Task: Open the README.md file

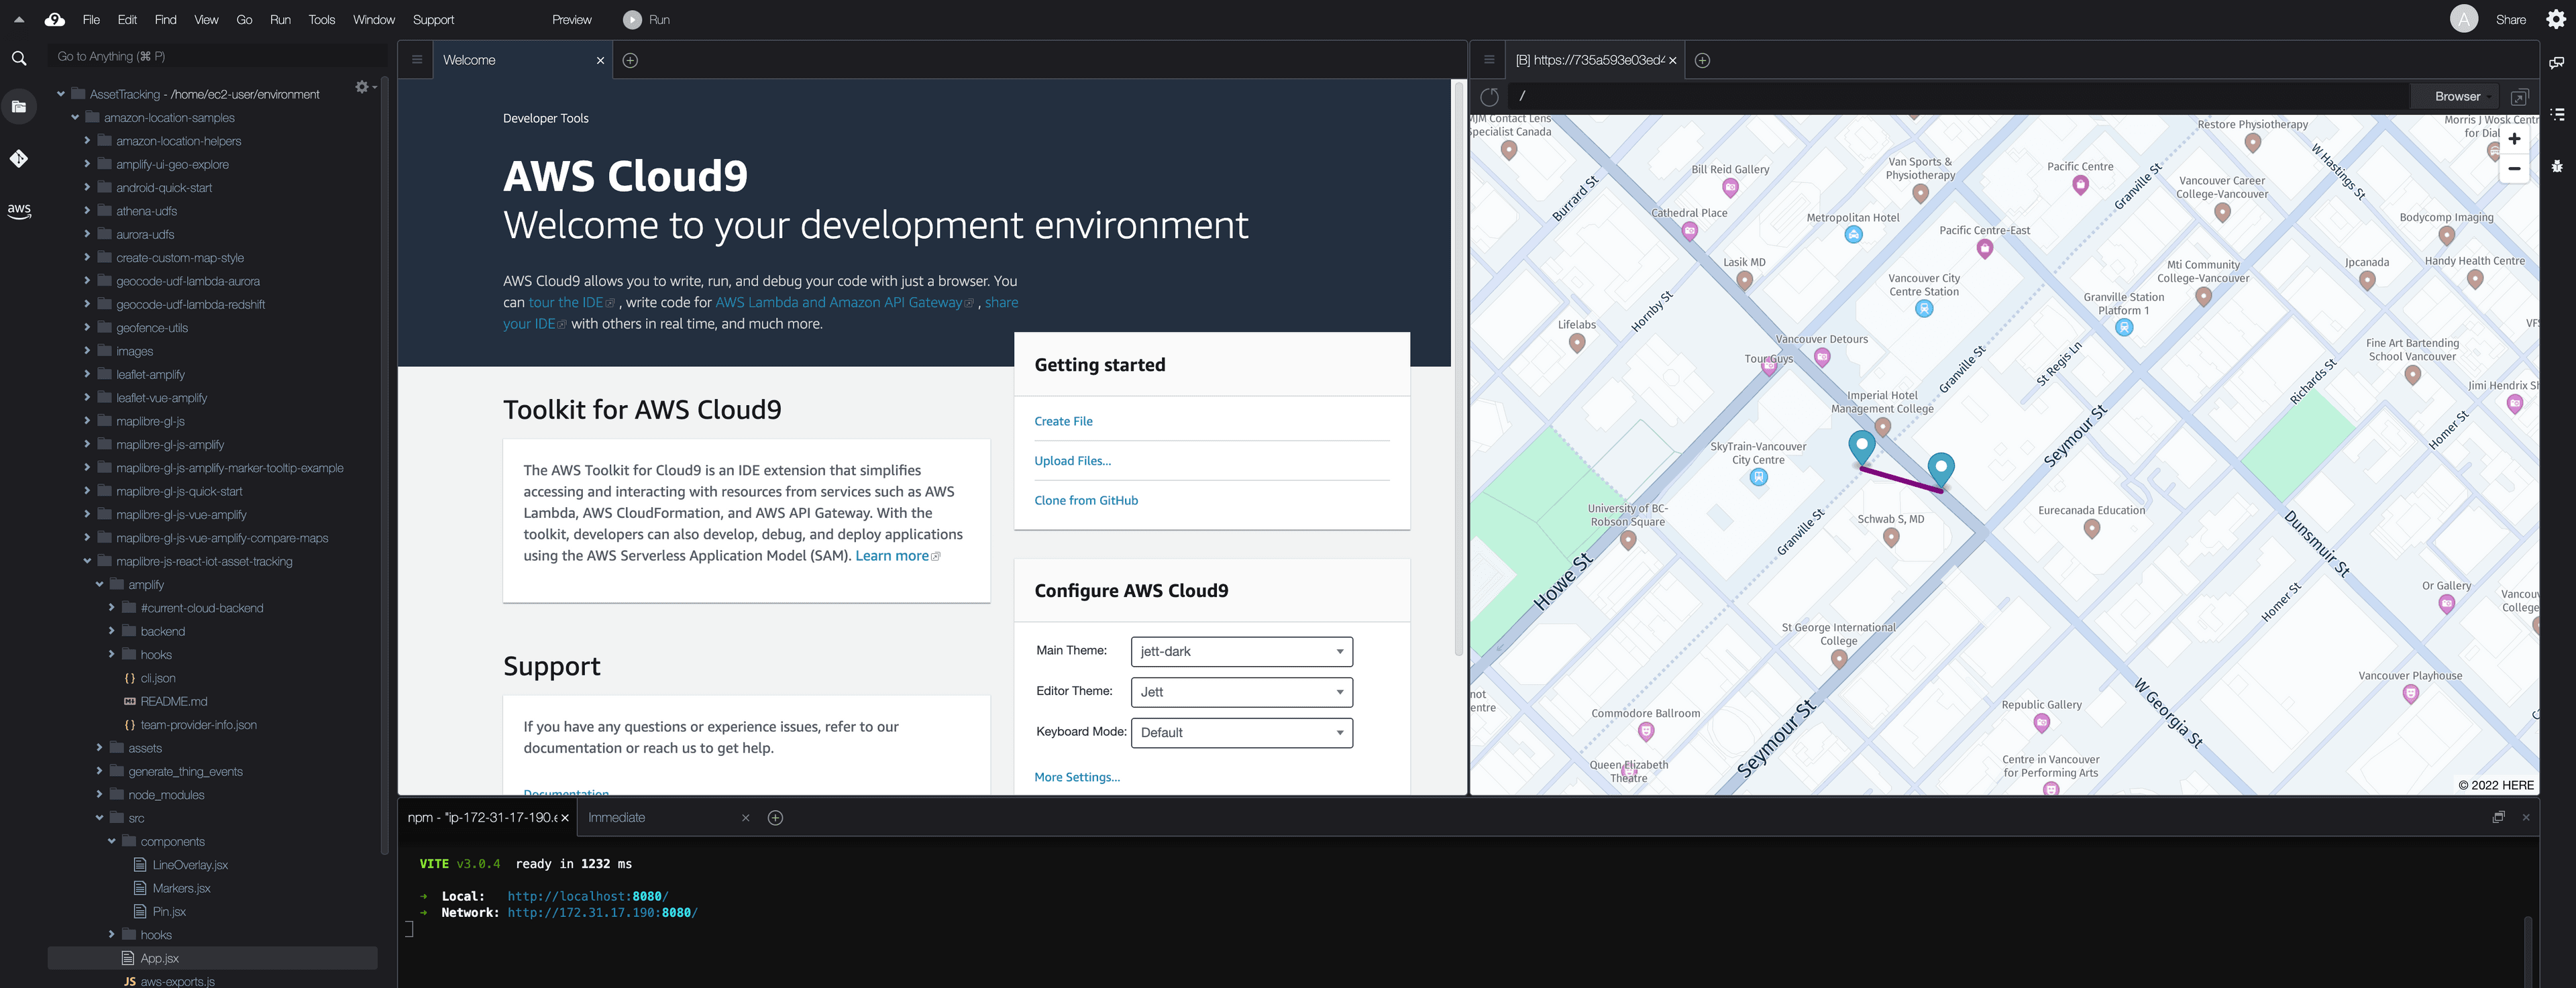Action: point(174,701)
